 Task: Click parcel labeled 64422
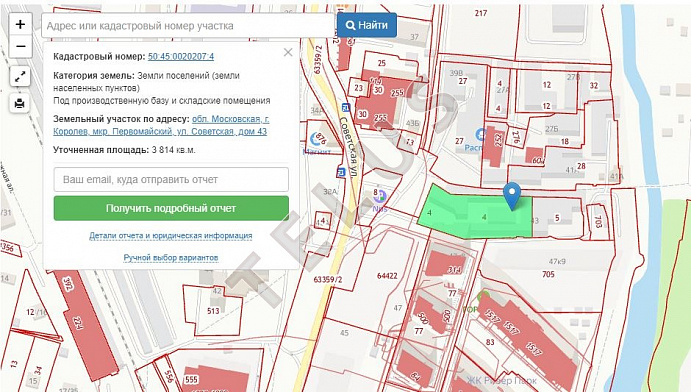[x=387, y=276]
